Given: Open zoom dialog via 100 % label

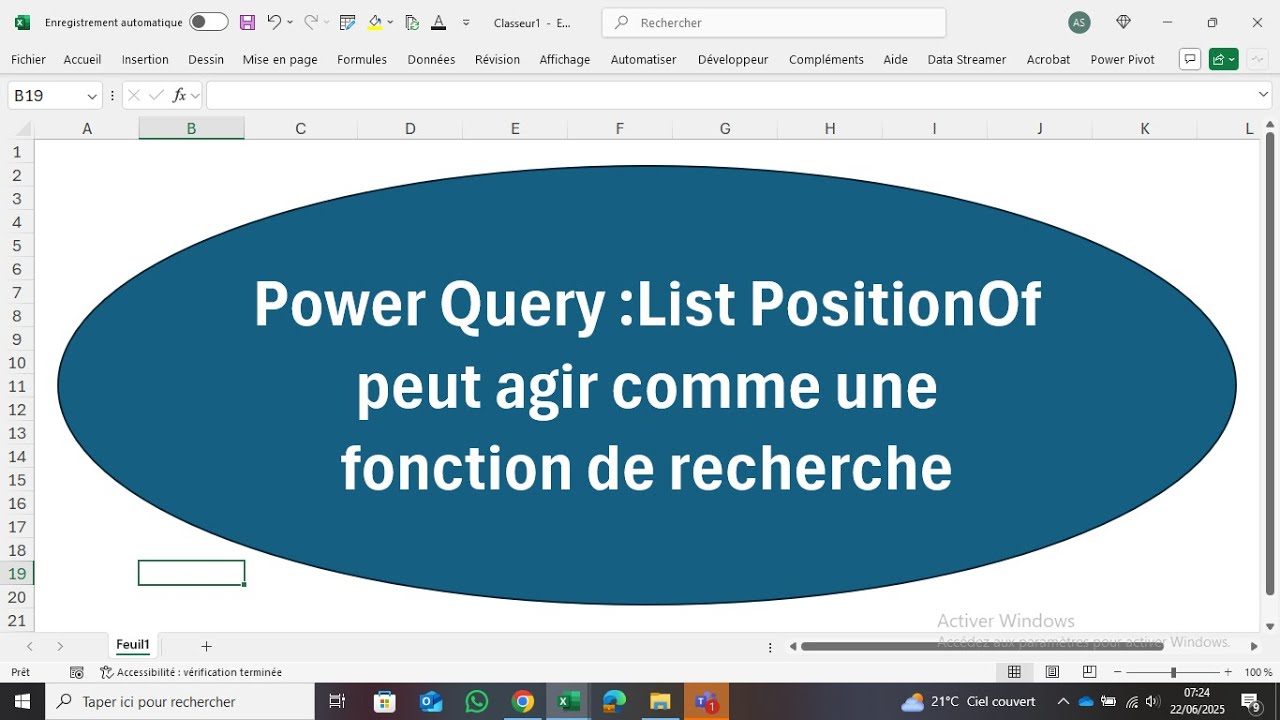Looking at the screenshot, I should point(1258,672).
